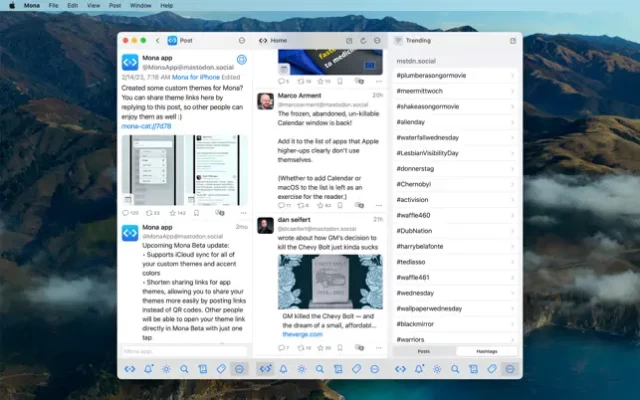Go back from the Post view
Viewport: 640px width, 400px height.
pos(157,40)
